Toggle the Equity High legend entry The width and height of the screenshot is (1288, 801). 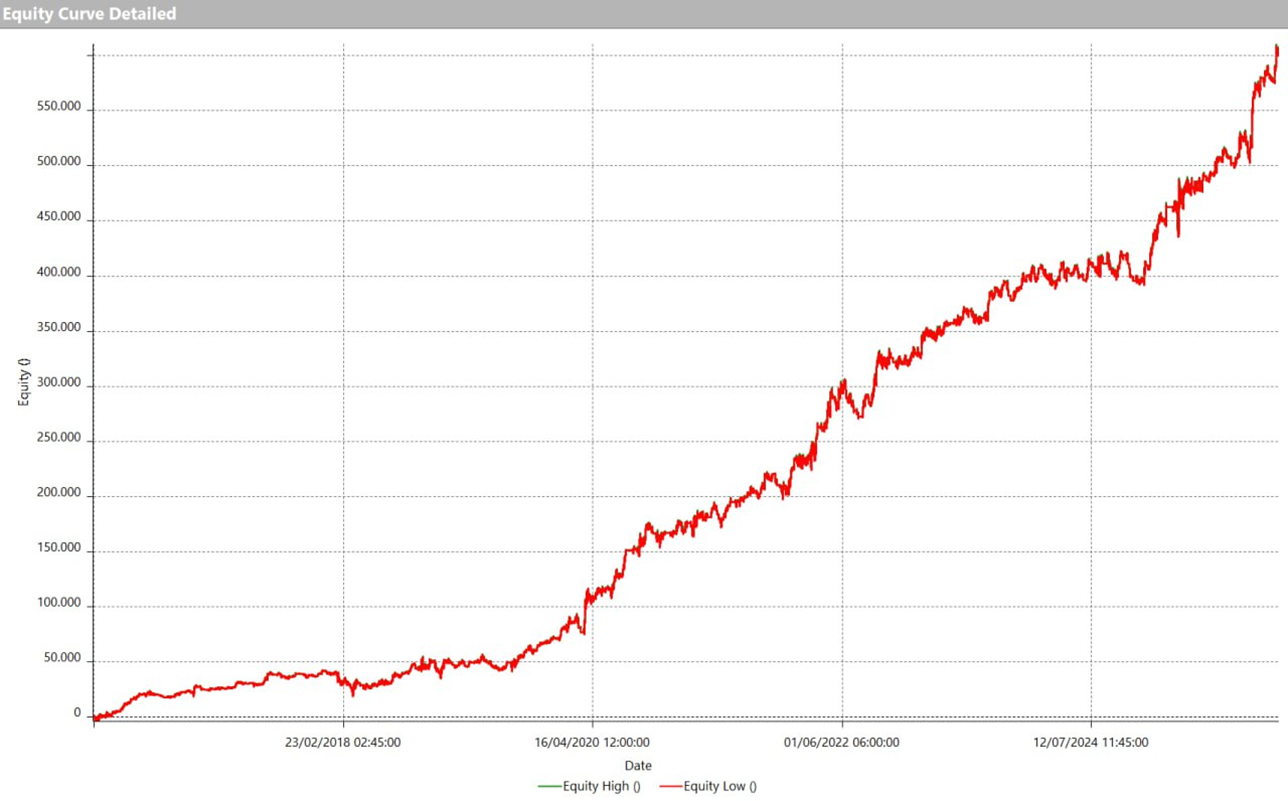pos(601,787)
